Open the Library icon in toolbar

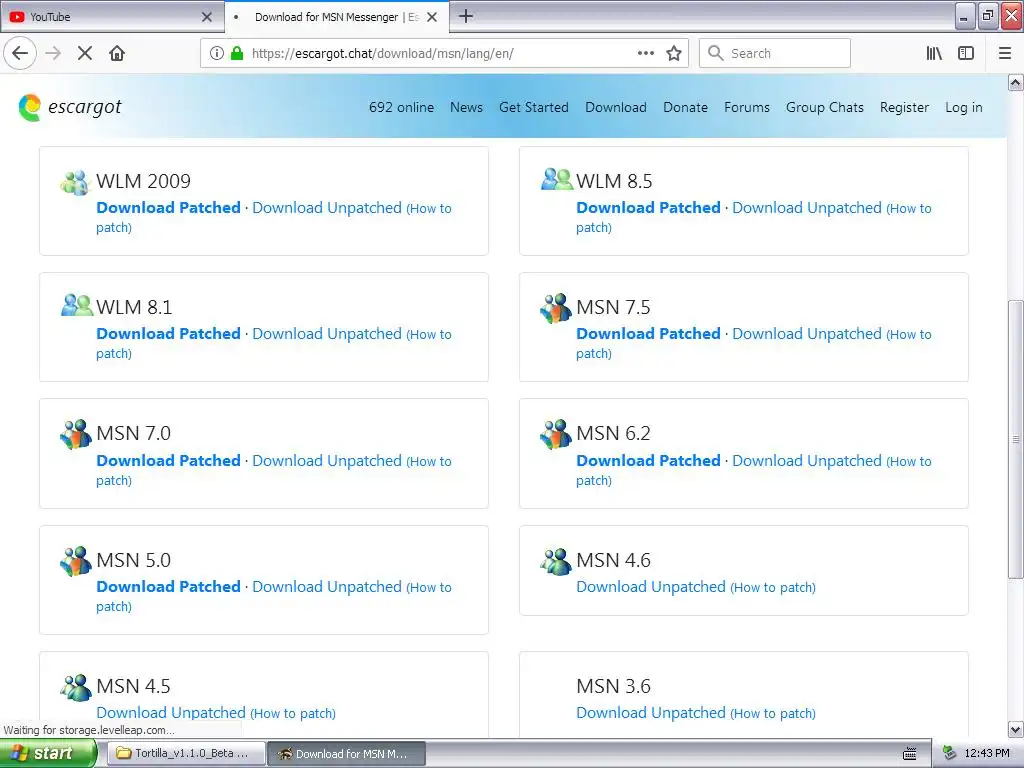pyautogui.click(x=934, y=53)
